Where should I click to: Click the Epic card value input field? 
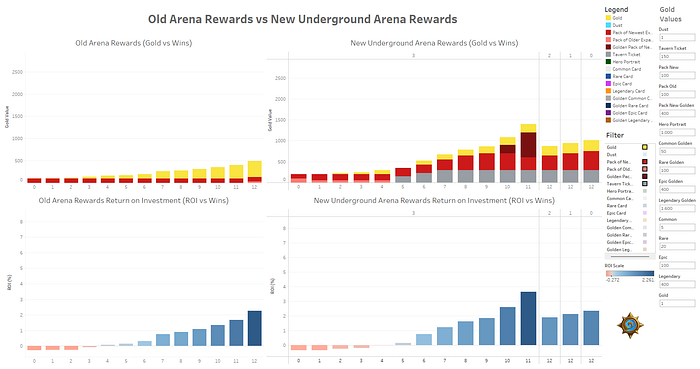click(677, 265)
